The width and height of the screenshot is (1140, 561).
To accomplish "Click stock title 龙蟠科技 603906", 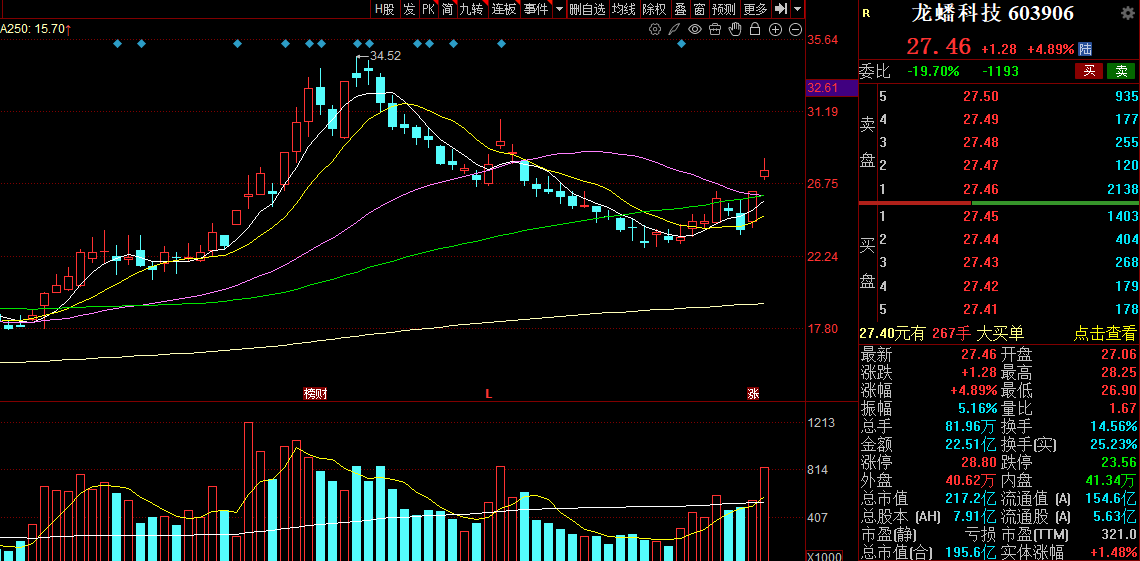I will click(993, 13).
